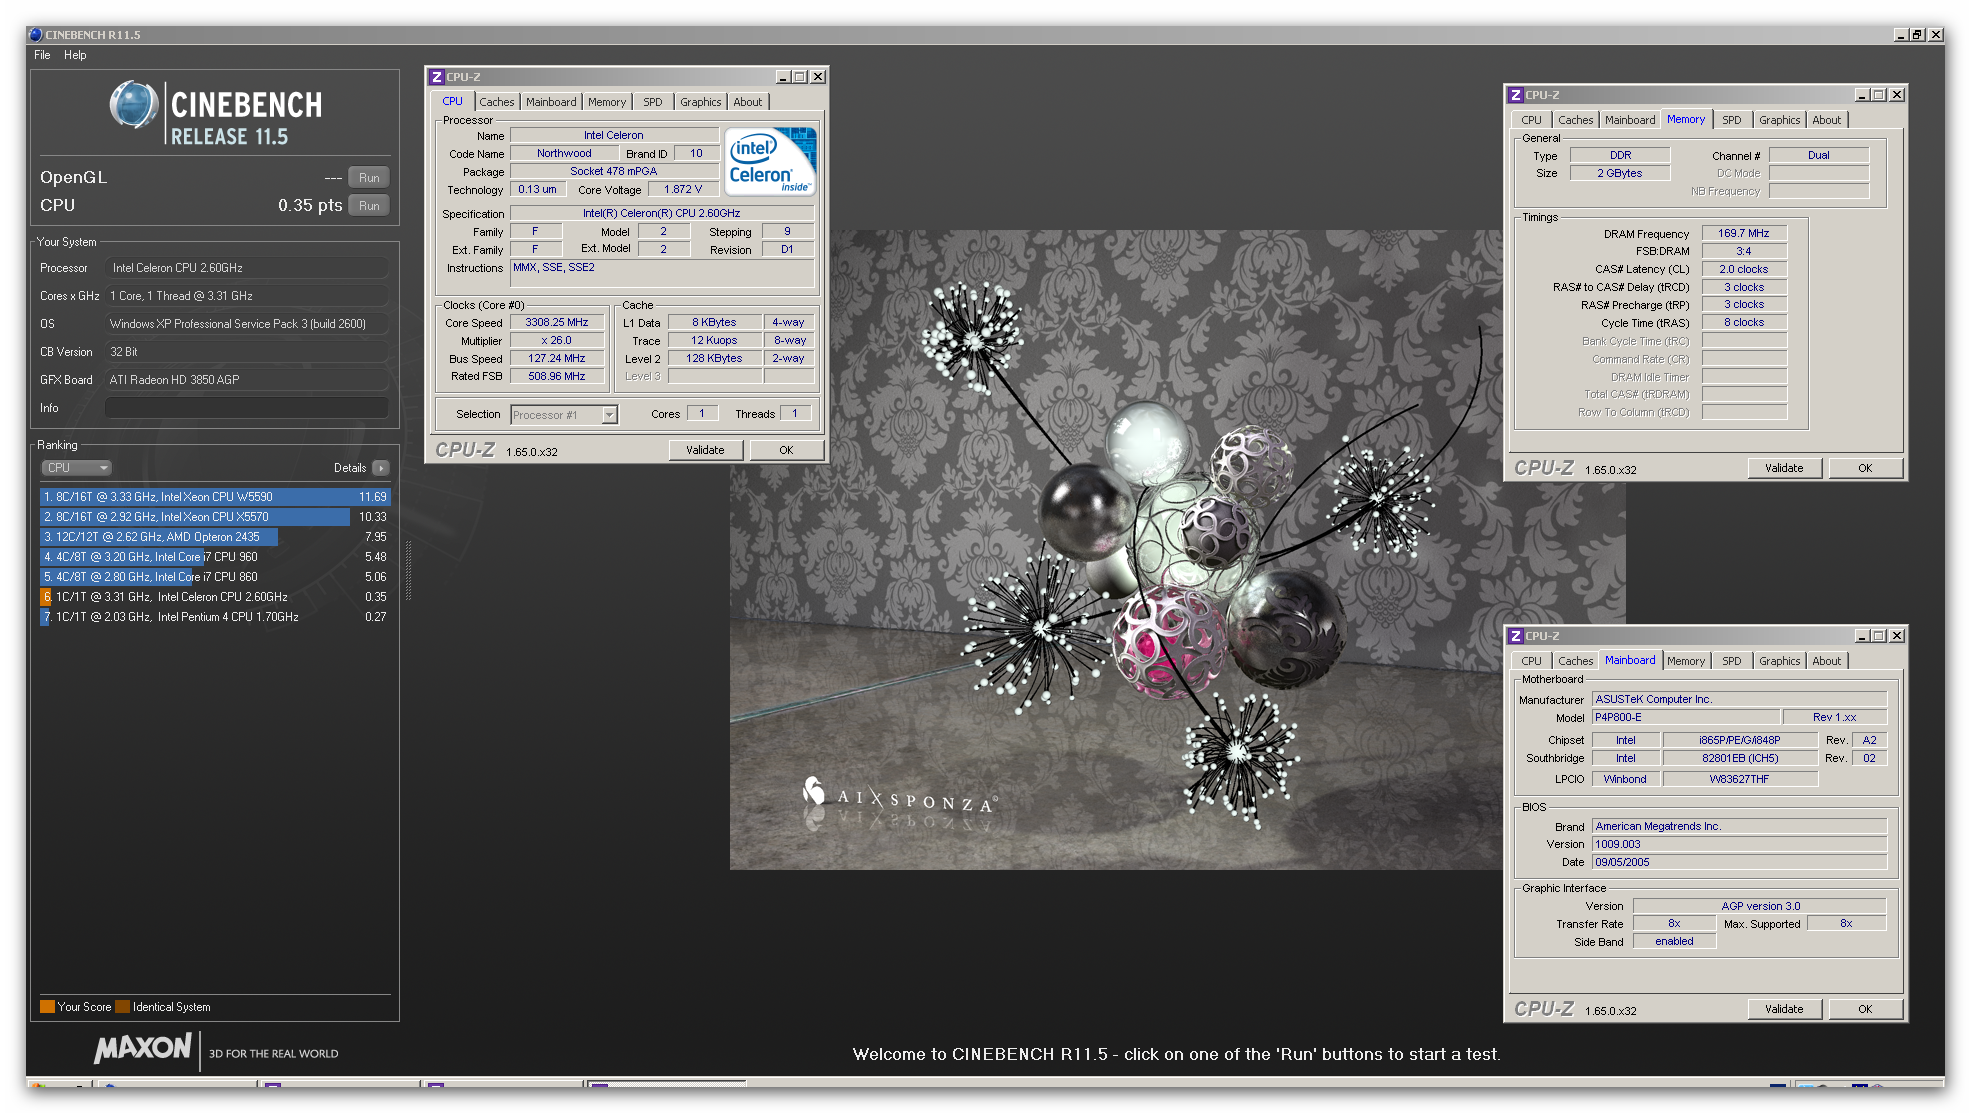Screen dimensions: 1971x1113
Task: Click the Core Speed value 3308.25 MHz
Action: point(557,322)
